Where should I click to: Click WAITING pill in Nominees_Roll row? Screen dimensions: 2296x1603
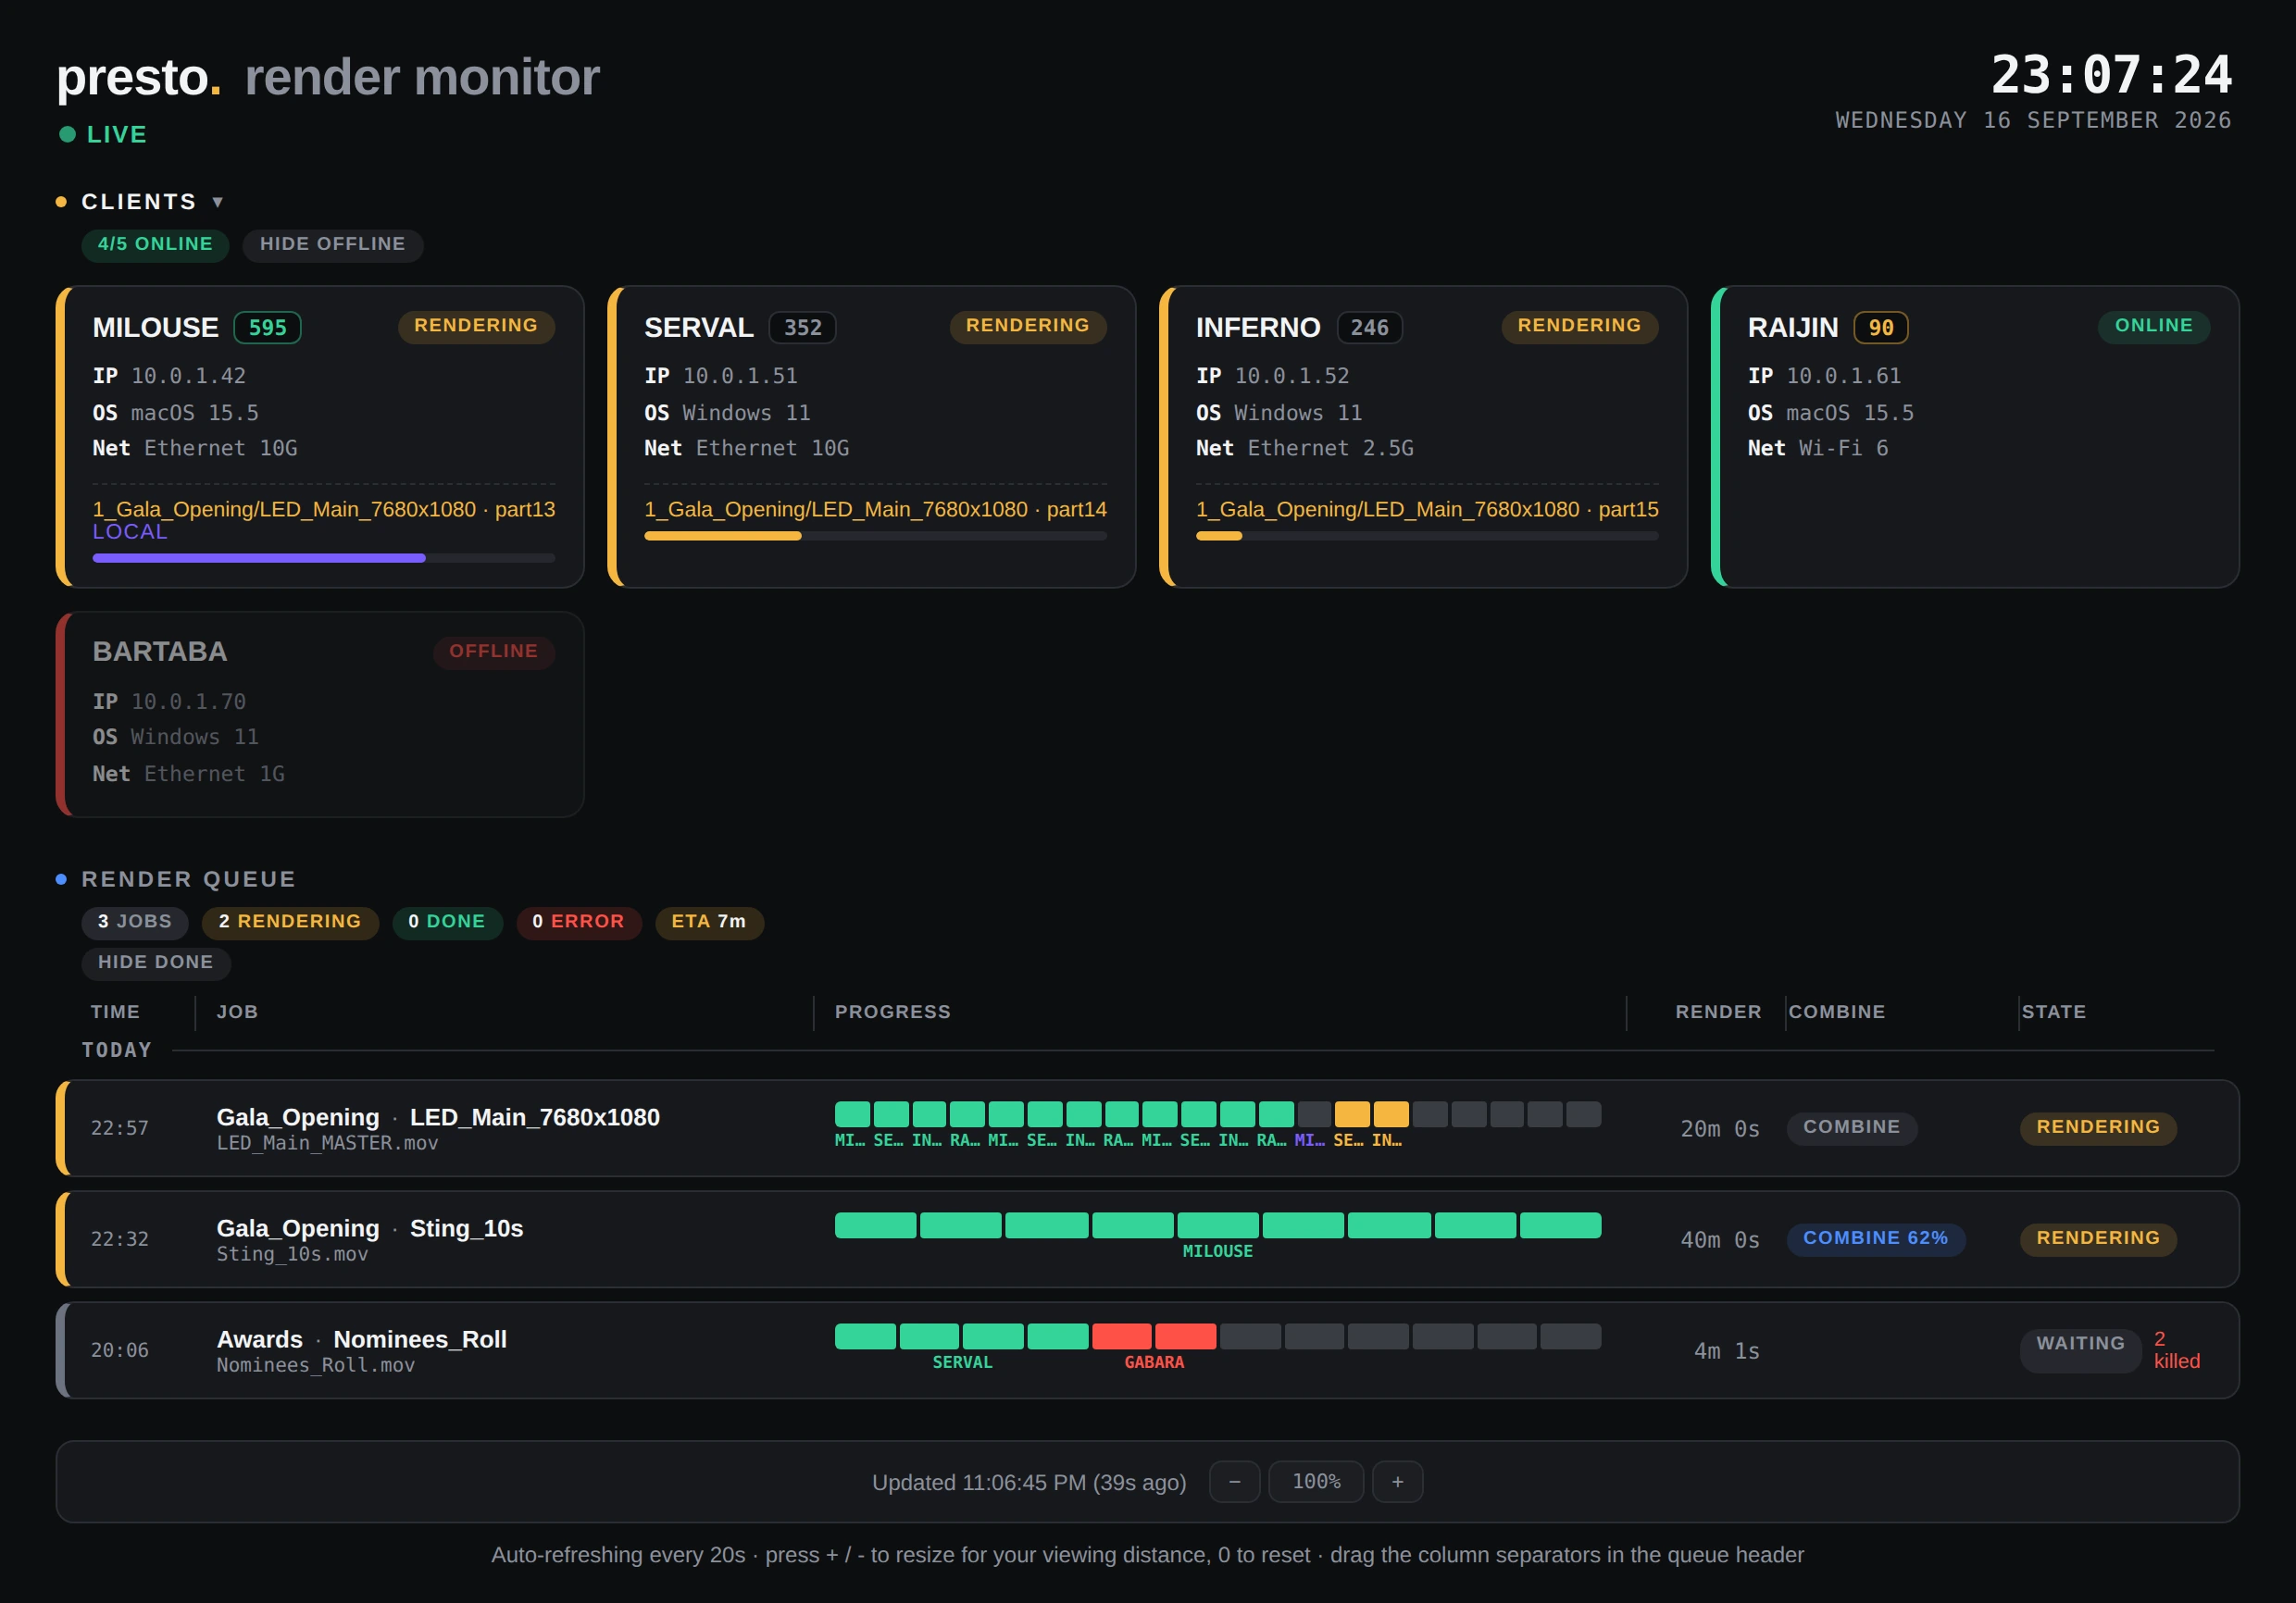(x=2080, y=1350)
